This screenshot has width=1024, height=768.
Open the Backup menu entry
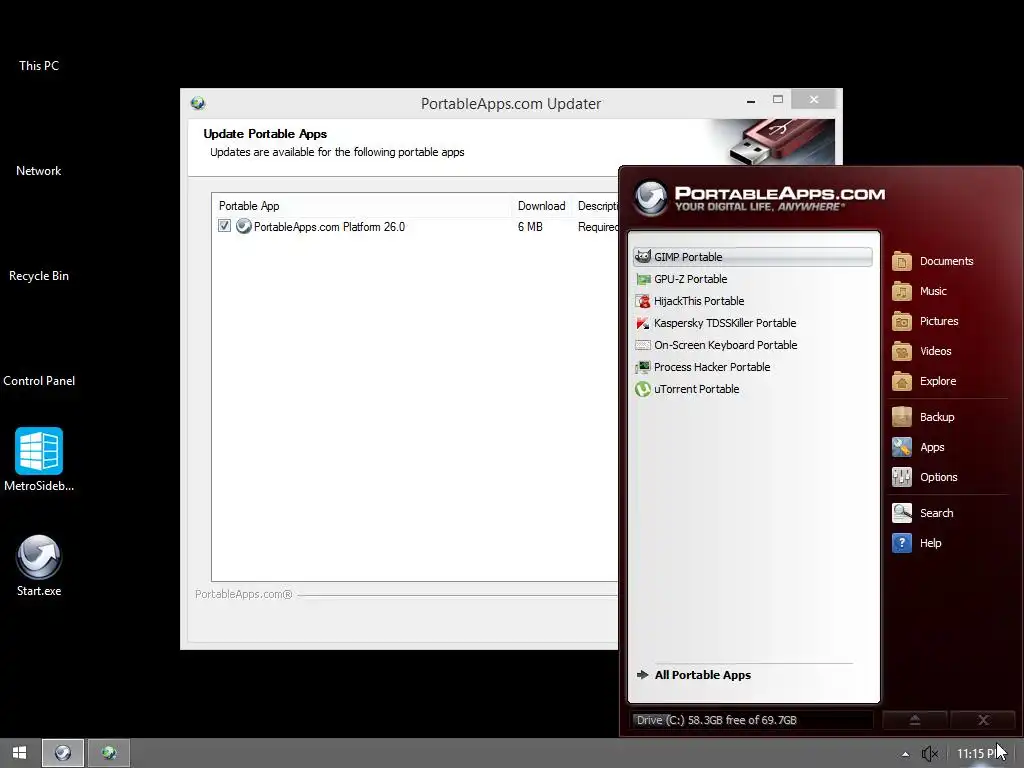923,417
